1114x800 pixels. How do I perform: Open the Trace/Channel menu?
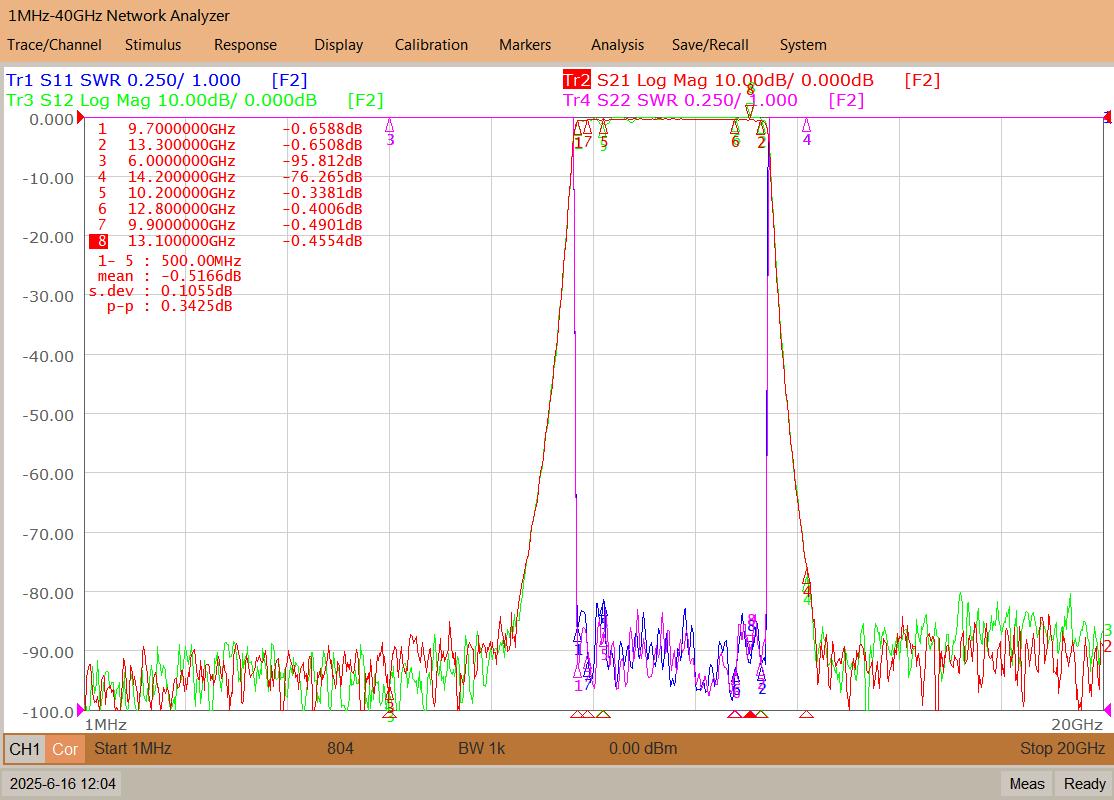tap(54, 45)
